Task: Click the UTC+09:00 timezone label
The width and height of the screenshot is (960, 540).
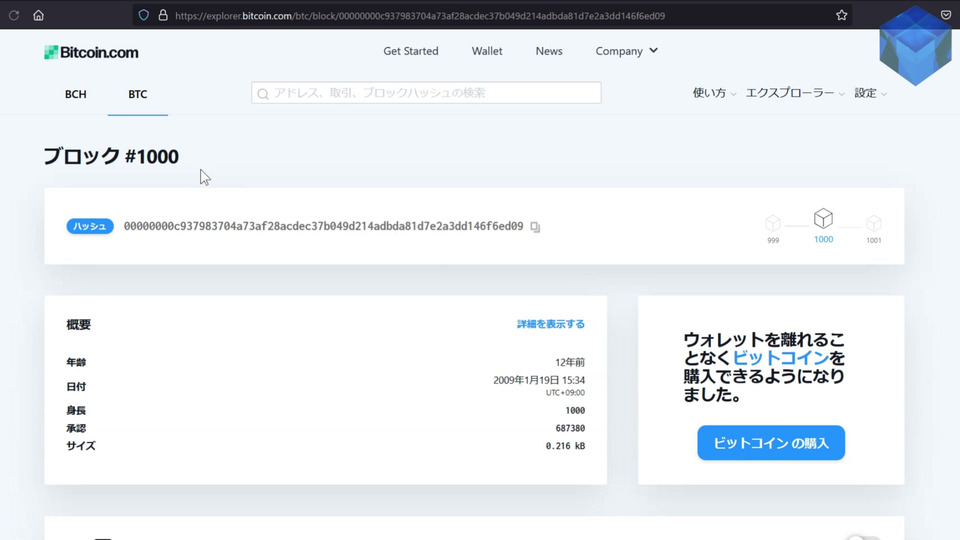Action: [565, 392]
